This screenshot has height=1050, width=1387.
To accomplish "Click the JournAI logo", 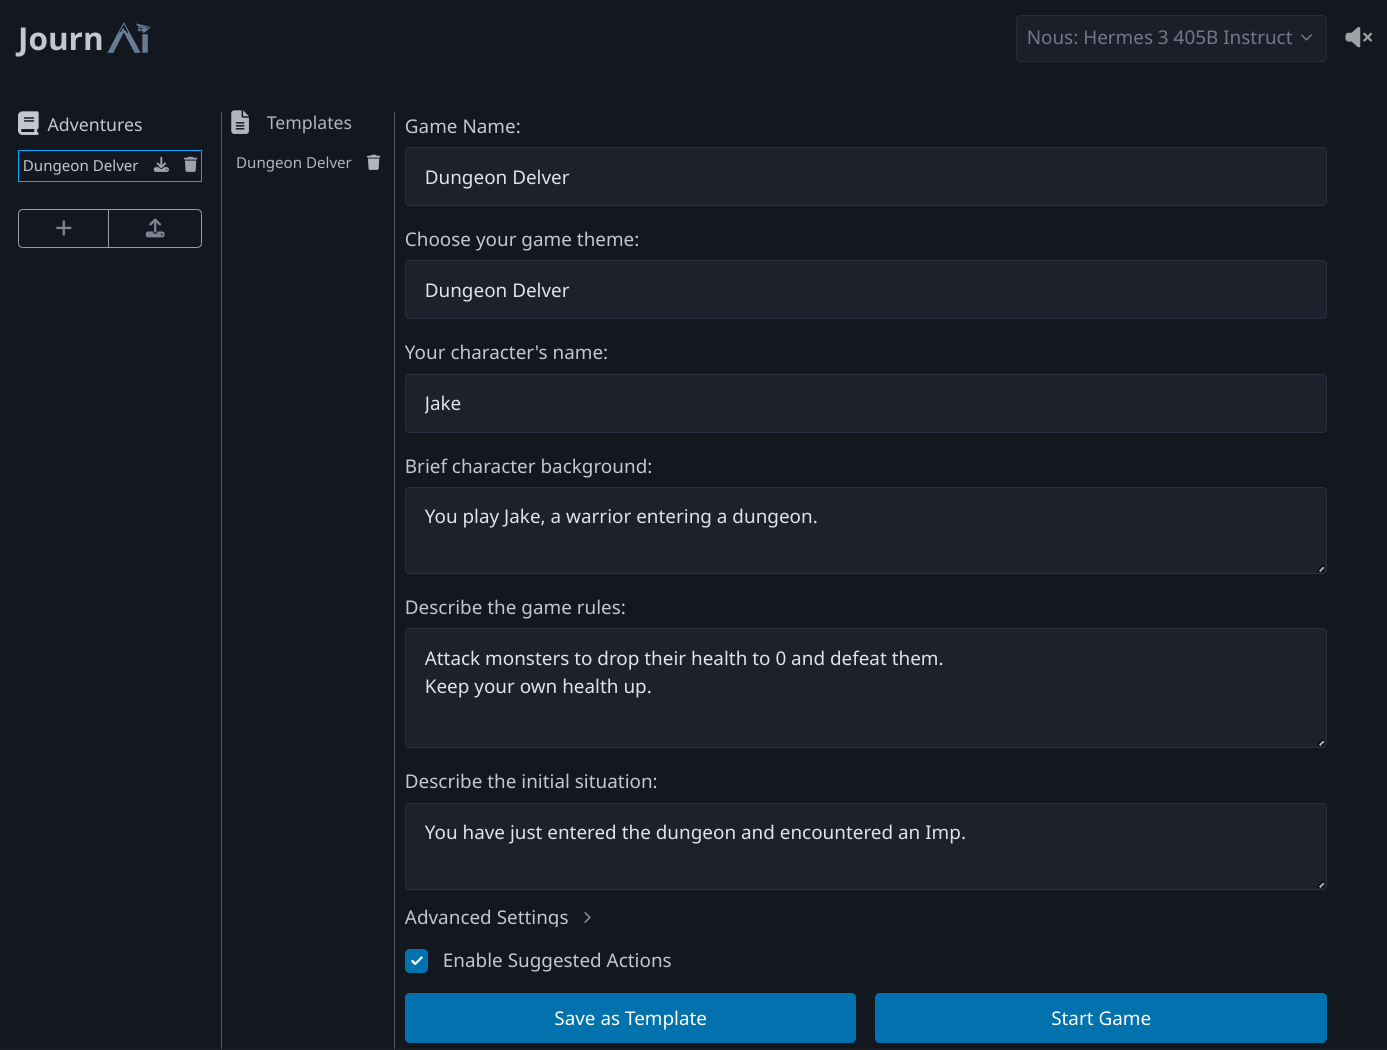I will click(83, 39).
